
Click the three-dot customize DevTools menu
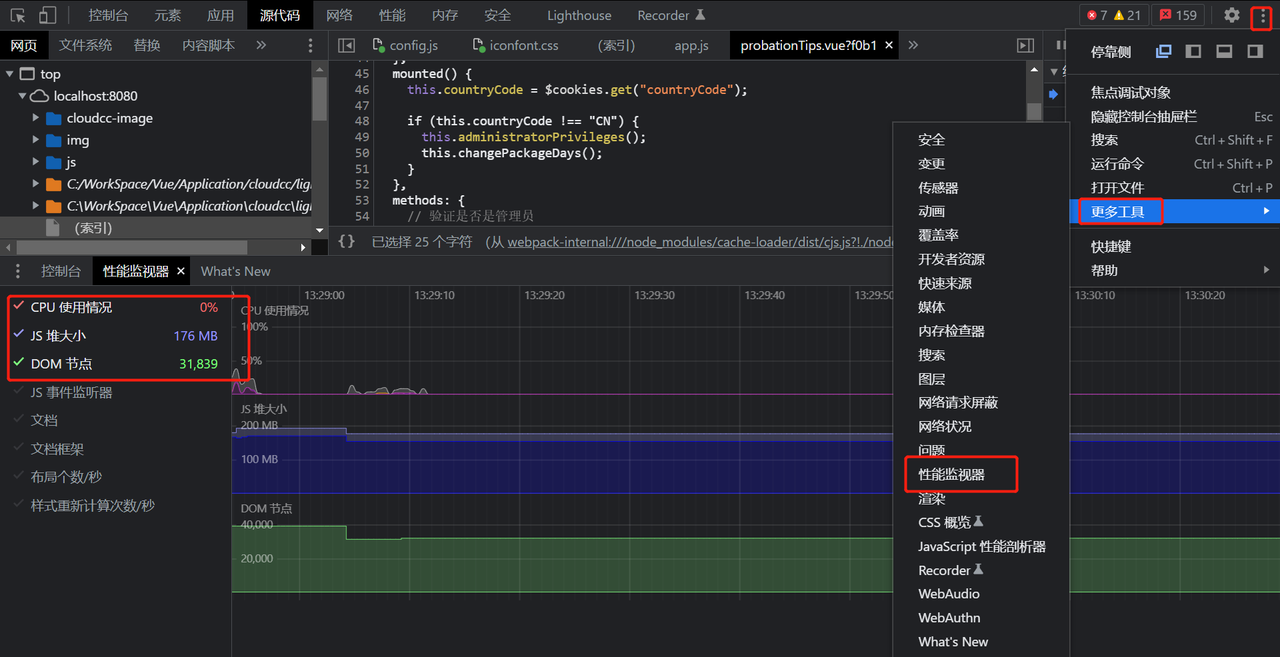(x=1261, y=16)
